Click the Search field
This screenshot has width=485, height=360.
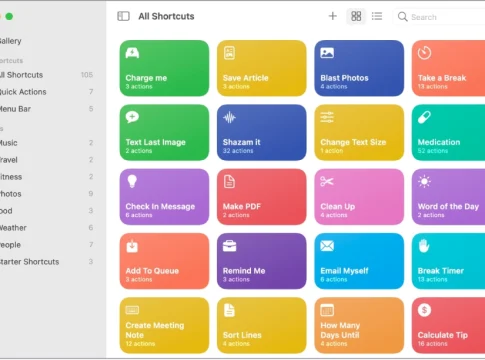pyautogui.click(x=439, y=17)
